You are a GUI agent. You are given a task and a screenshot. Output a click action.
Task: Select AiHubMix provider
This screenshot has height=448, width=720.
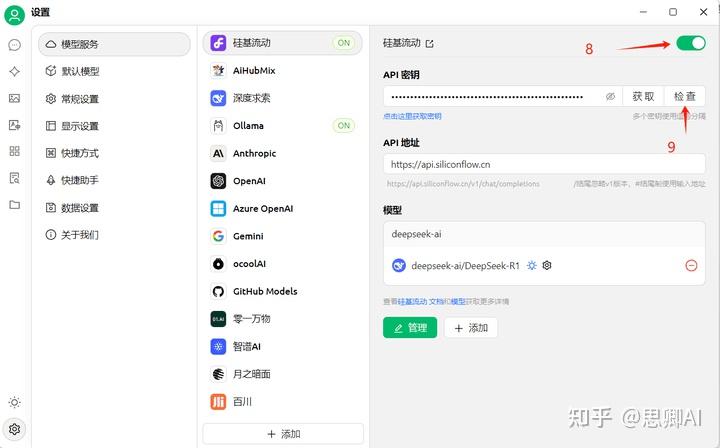[282, 71]
